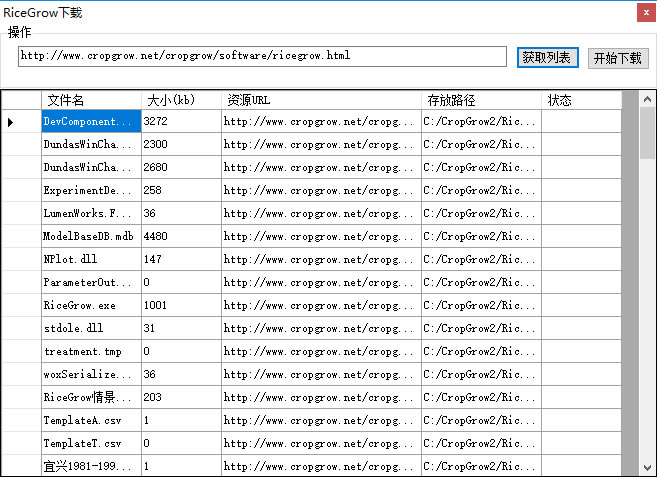Image resolution: width=657 pixels, height=477 pixels.
Task: Select the stdole.dll file cell
Action: point(91,328)
